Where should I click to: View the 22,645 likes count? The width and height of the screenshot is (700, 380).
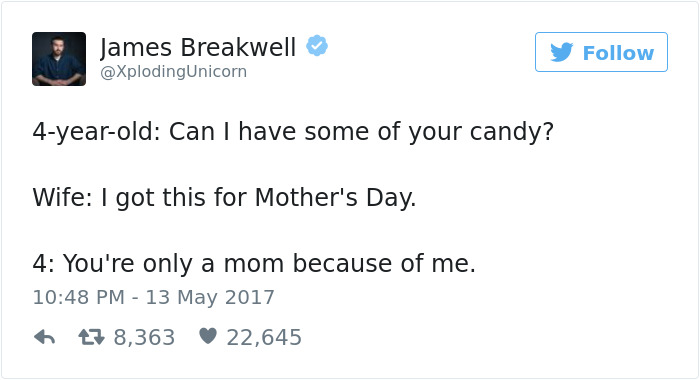point(264,338)
